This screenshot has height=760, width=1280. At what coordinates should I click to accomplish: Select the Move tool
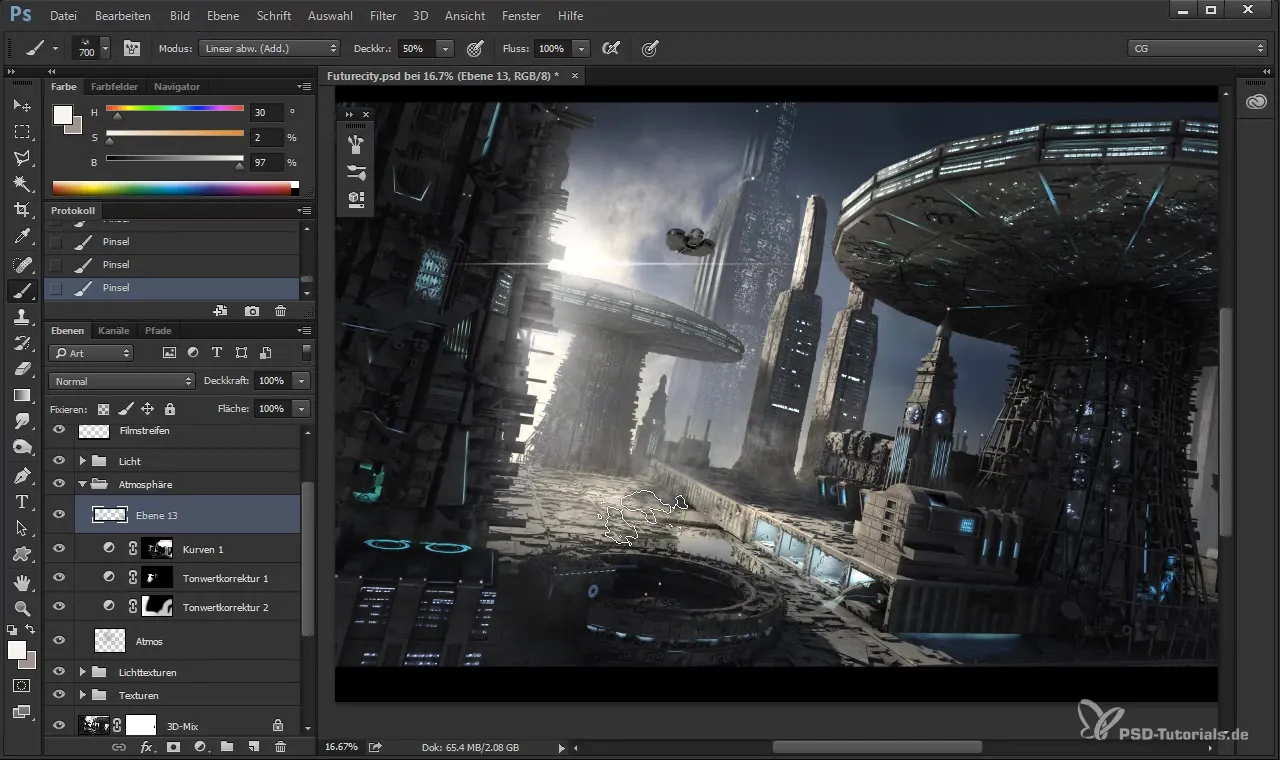[21, 105]
